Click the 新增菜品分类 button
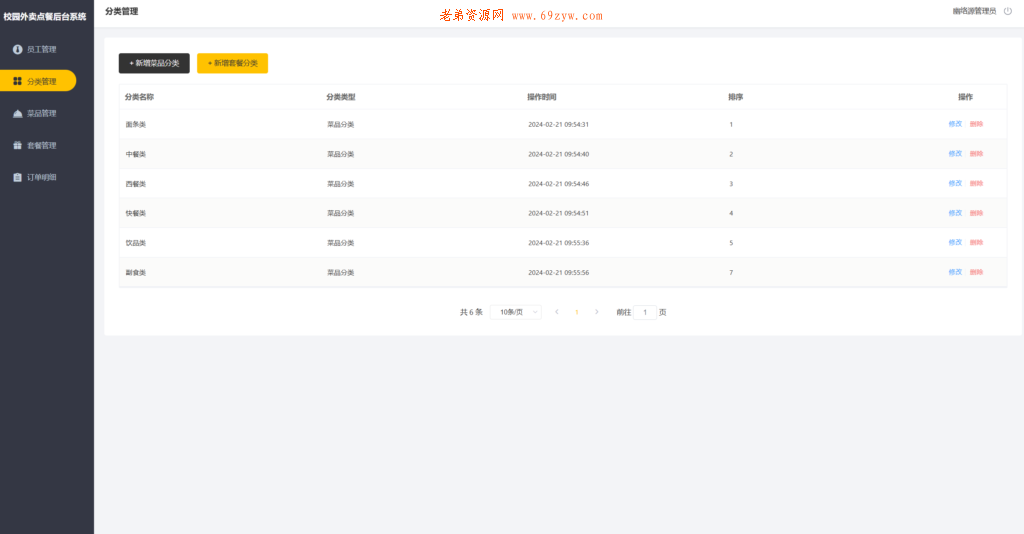The image size is (1024, 534). (154, 63)
